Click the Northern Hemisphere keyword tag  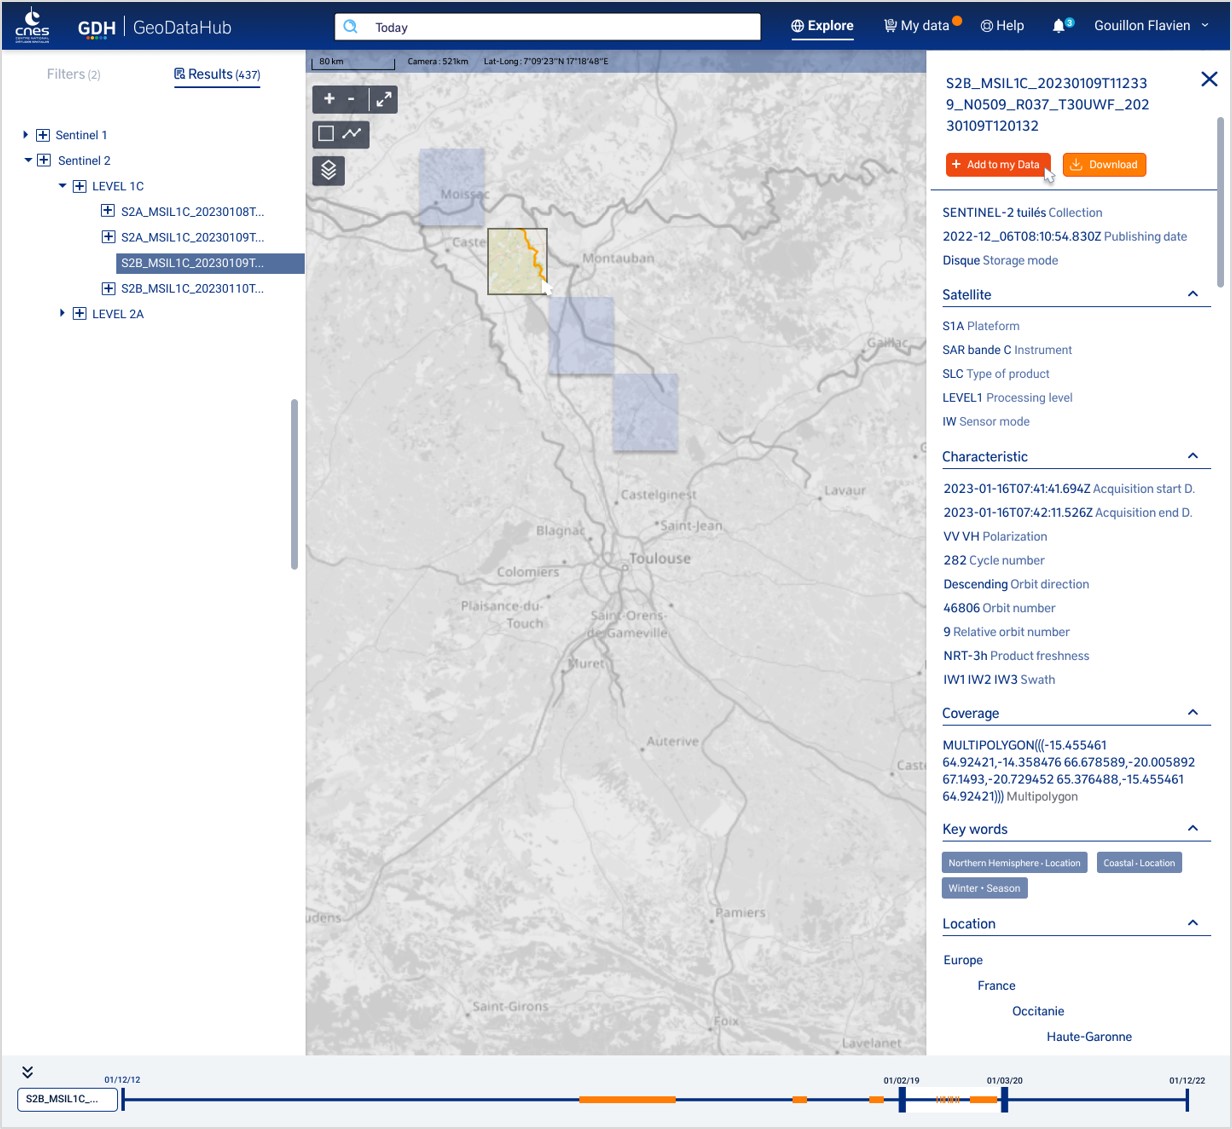1014,863
